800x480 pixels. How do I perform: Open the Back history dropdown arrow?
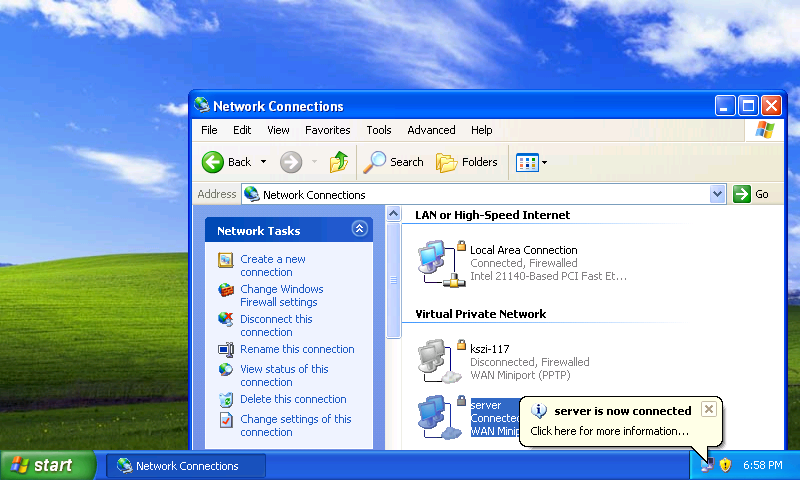[263, 162]
